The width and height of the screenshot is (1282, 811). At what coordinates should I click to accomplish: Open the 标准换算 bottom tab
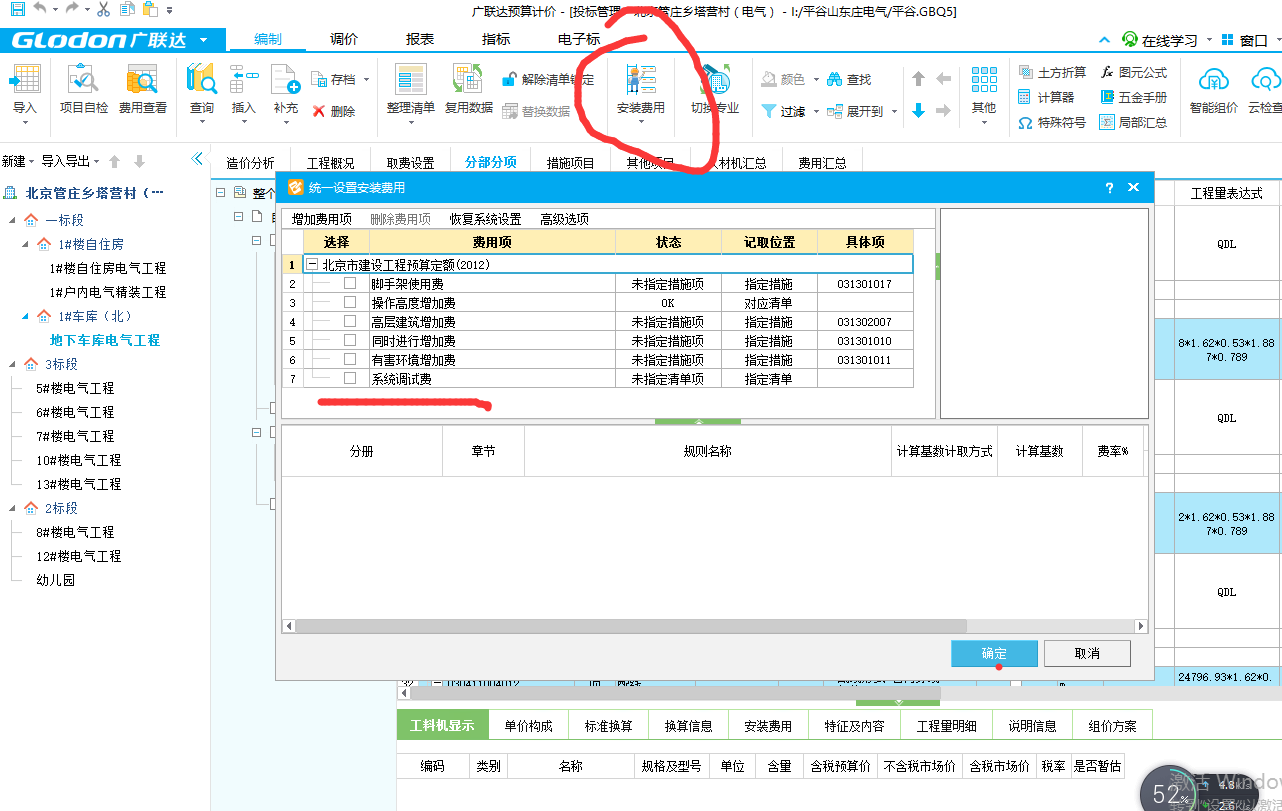[x=609, y=726]
